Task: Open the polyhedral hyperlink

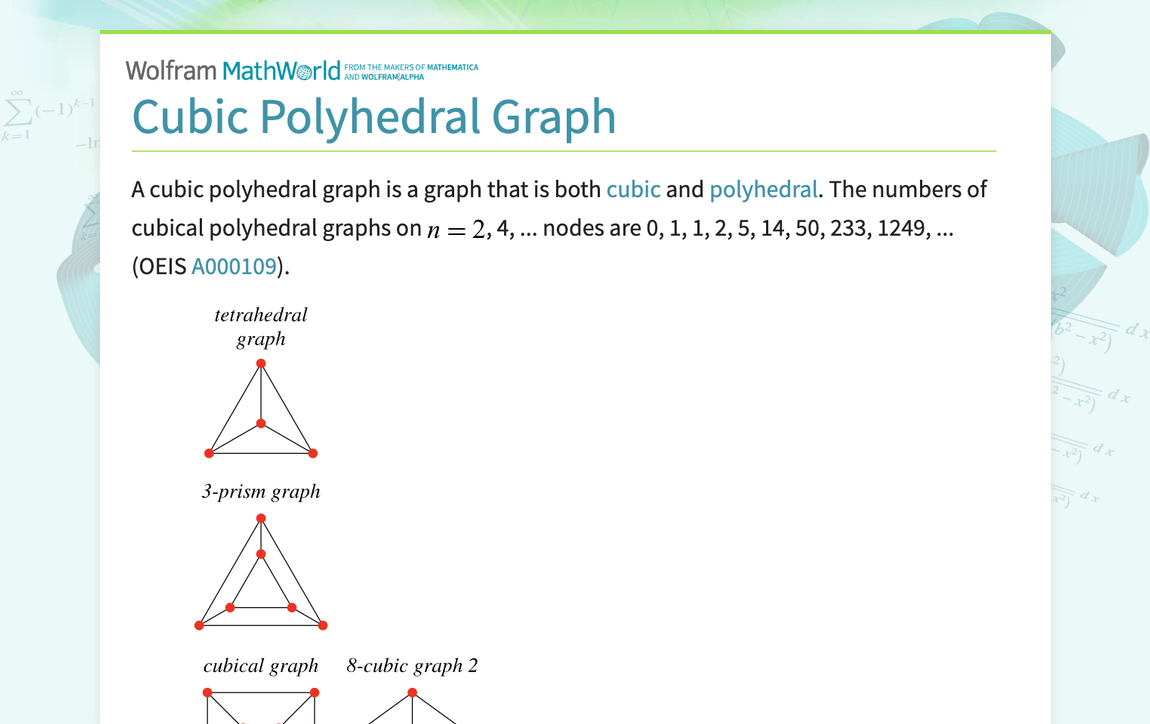Action: point(763,189)
